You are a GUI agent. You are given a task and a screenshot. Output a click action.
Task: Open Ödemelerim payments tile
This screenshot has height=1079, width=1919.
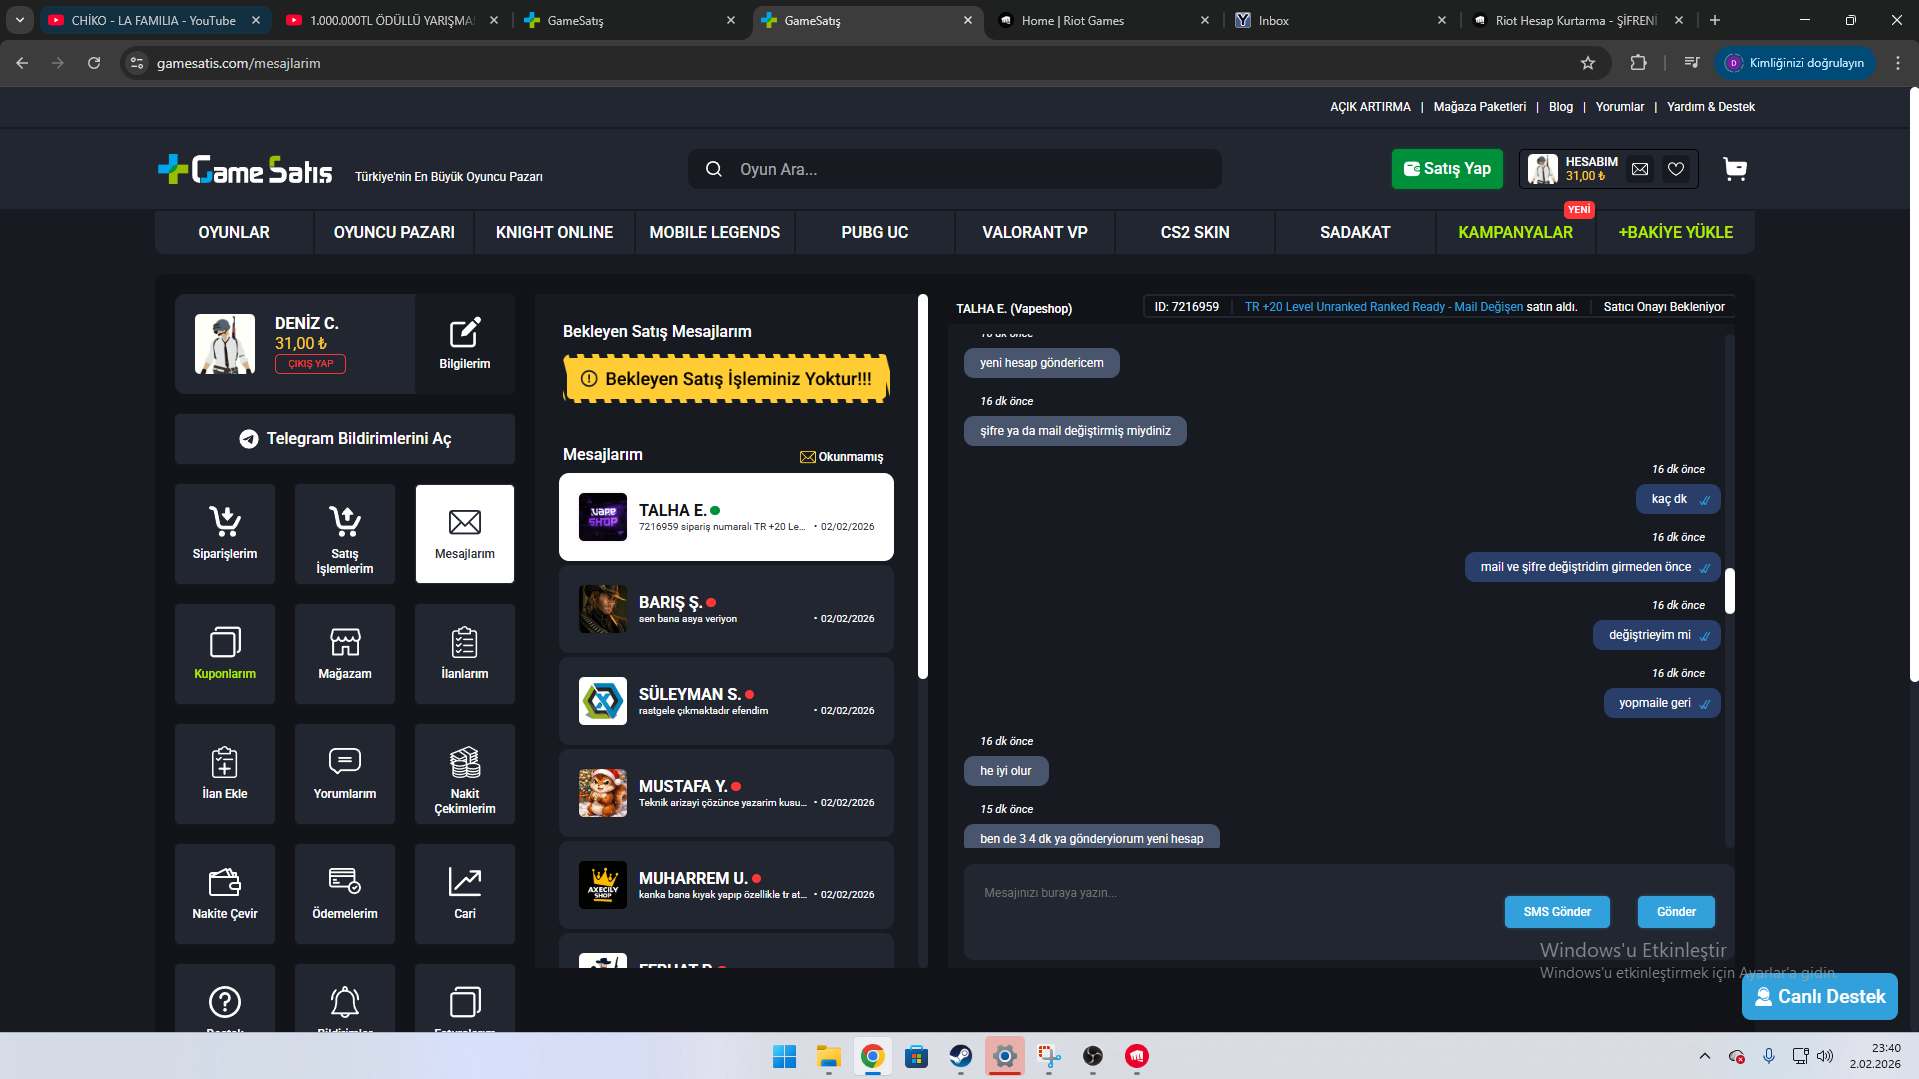[x=345, y=894]
